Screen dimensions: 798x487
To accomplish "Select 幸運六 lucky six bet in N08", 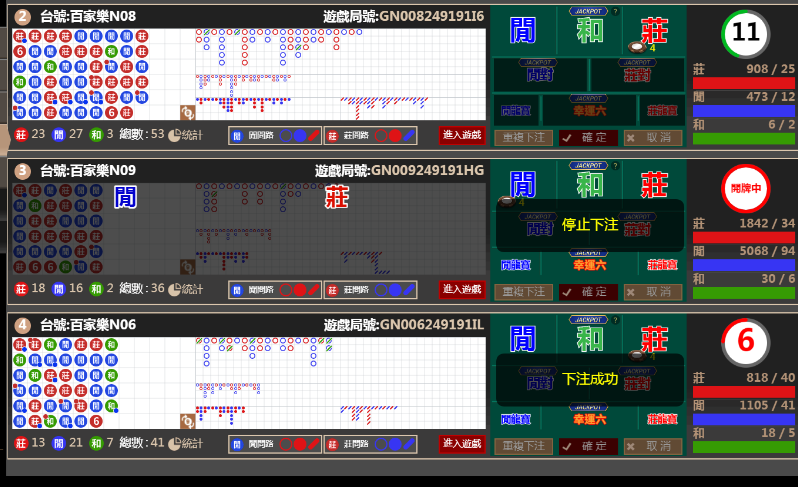I will pyautogui.click(x=588, y=110).
